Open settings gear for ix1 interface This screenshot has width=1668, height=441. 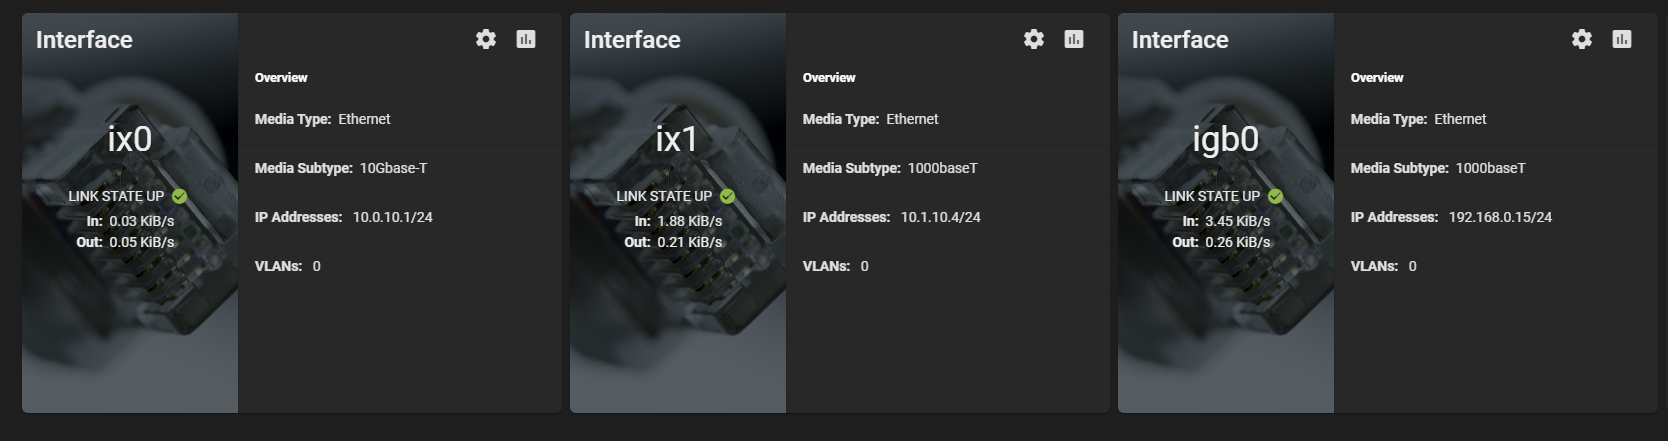click(x=1034, y=39)
